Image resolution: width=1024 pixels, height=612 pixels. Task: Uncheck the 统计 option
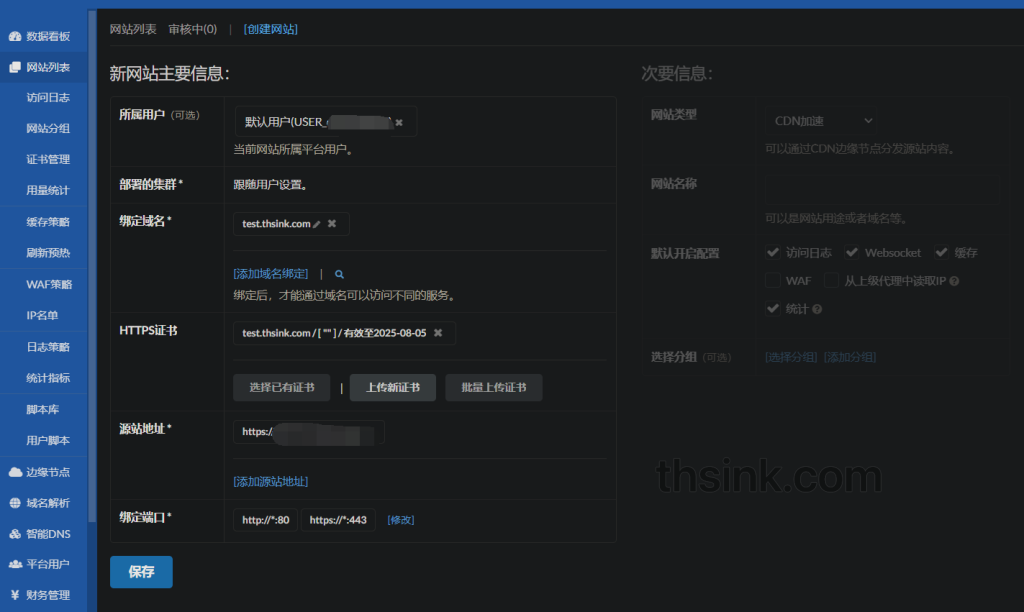pos(773,308)
